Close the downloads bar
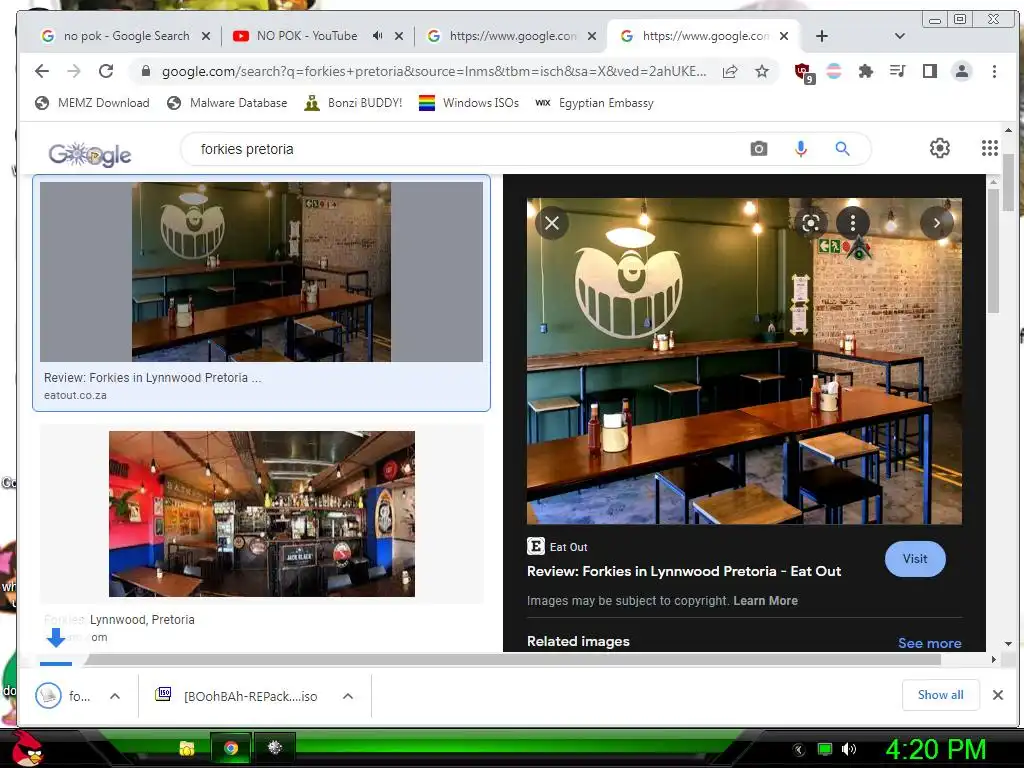The image size is (1024, 768). [x=997, y=695]
